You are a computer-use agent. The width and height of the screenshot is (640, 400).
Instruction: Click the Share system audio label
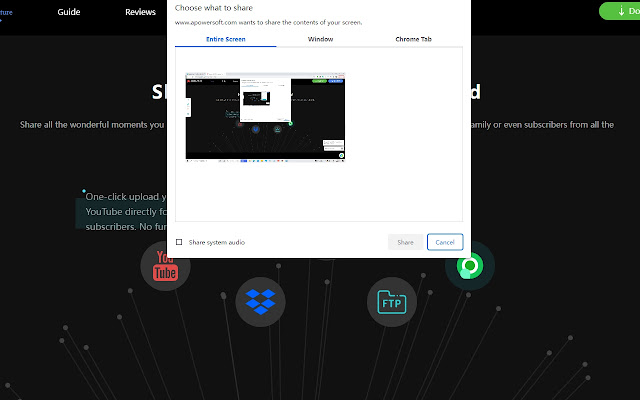(217, 242)
